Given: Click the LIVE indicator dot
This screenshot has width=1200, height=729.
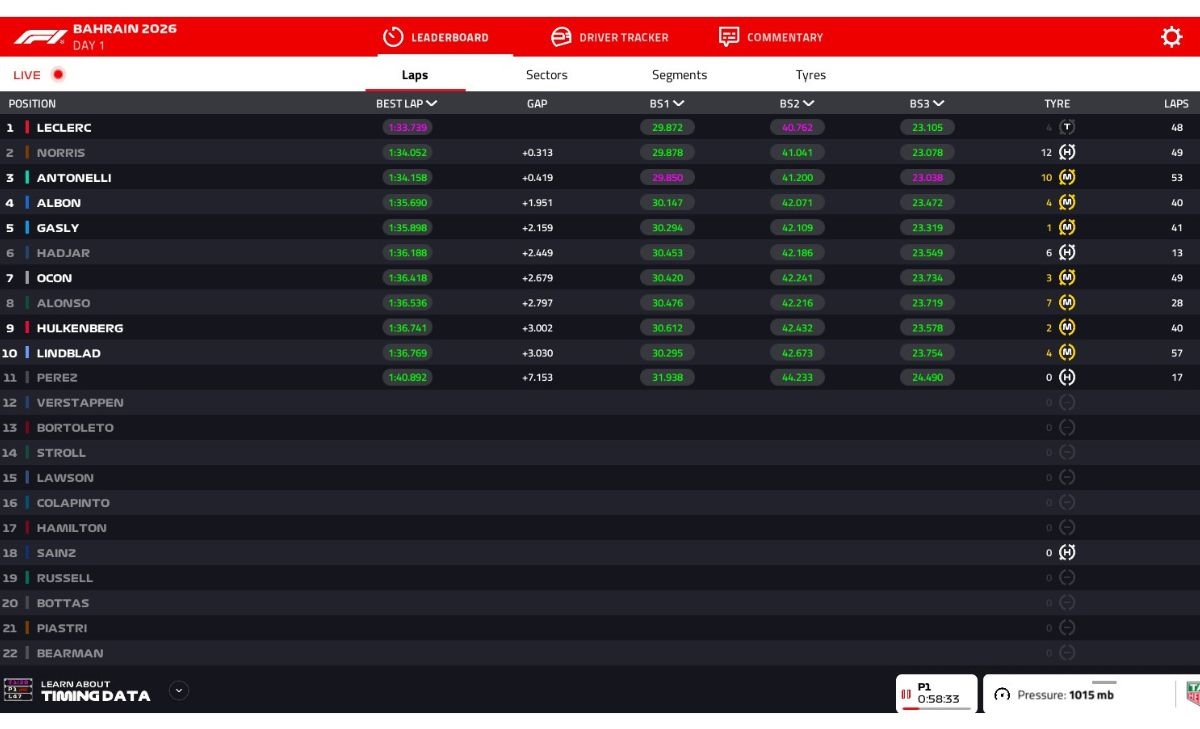Looking at the screenshot, I should tap(57, 73).
